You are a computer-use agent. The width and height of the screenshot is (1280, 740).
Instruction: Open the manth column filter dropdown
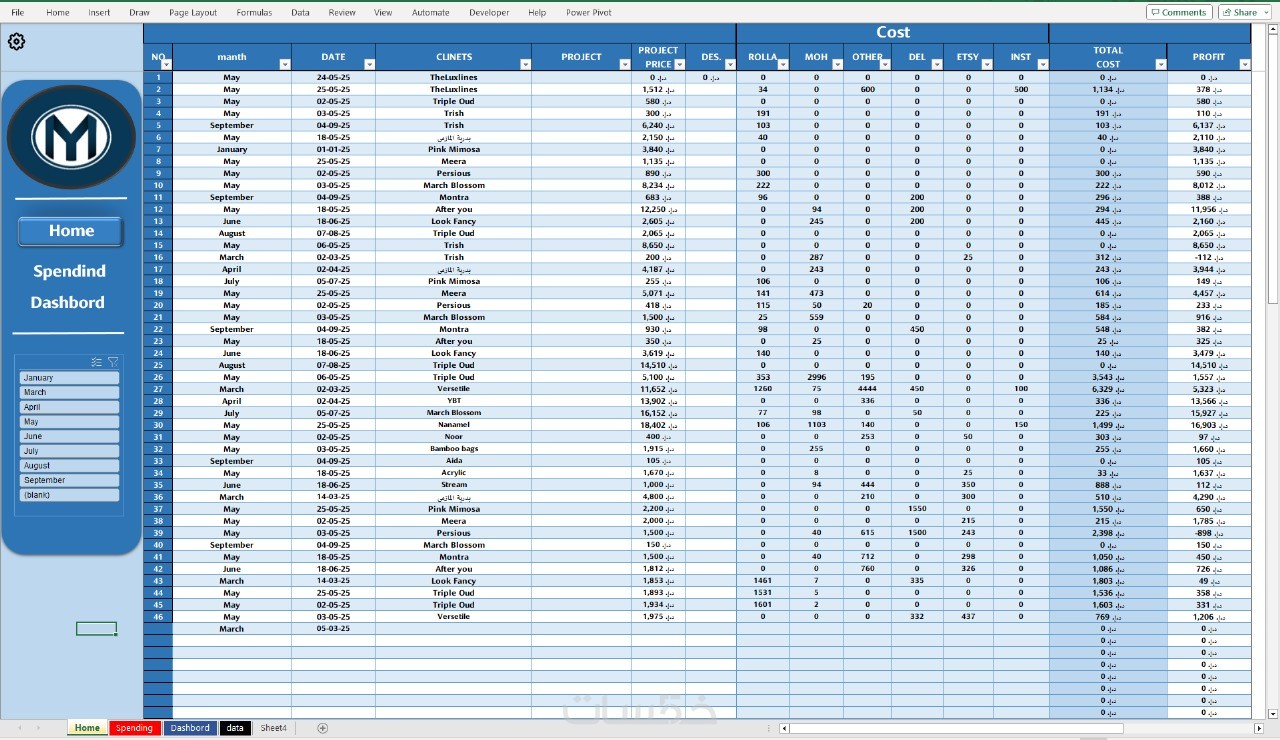(x=285, y=64)
